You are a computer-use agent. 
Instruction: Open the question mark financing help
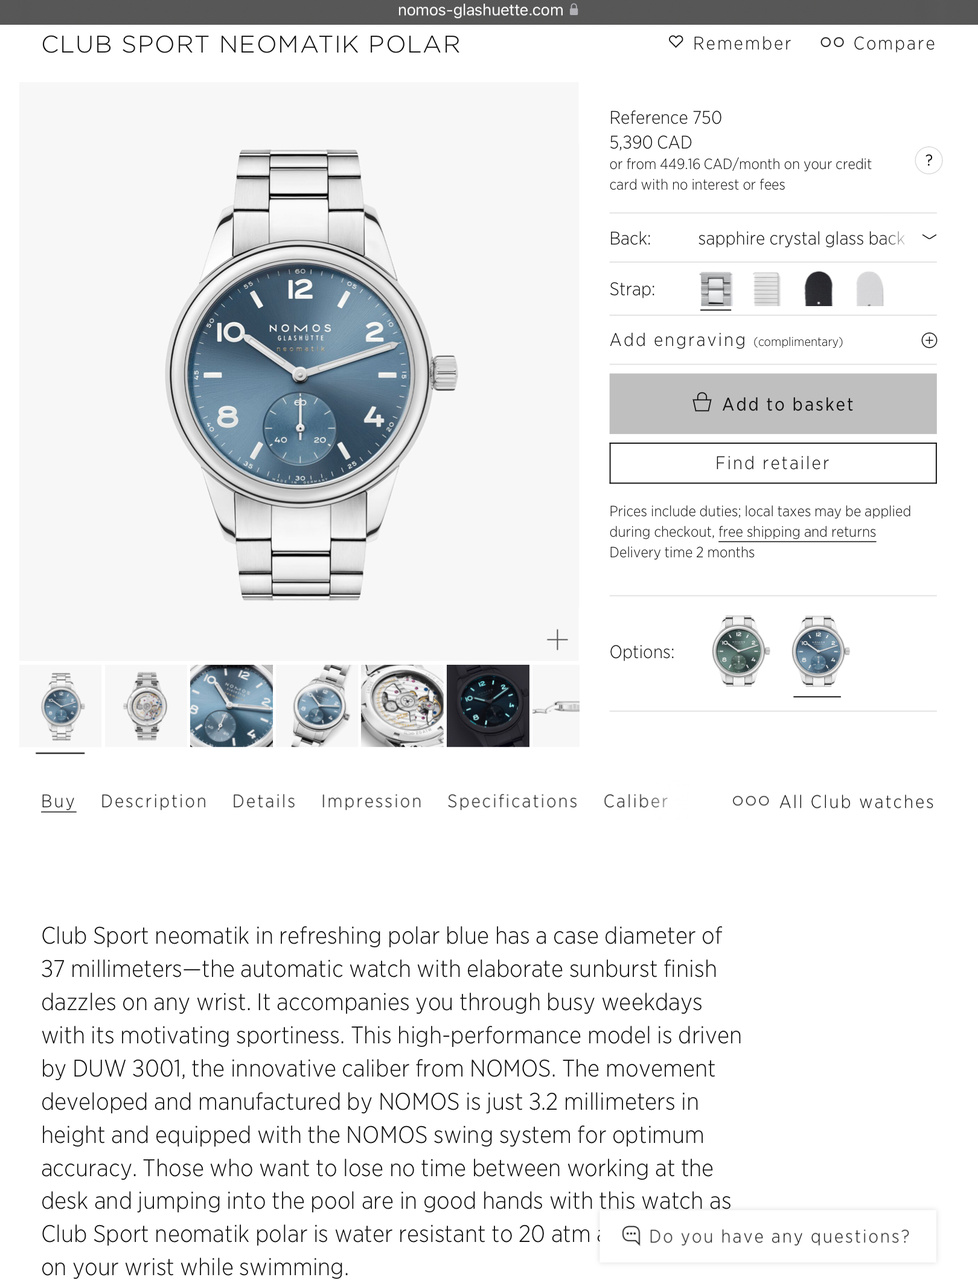coord(928,160)
